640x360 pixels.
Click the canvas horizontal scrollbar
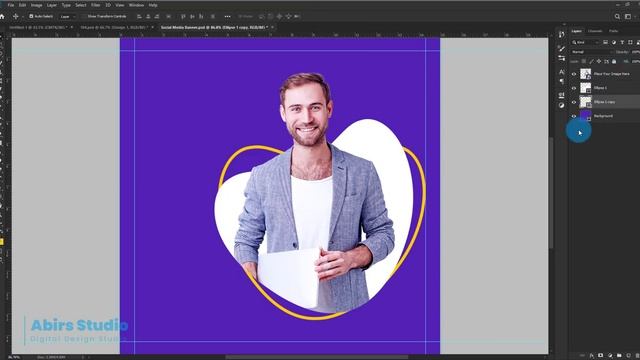(316, 357)
